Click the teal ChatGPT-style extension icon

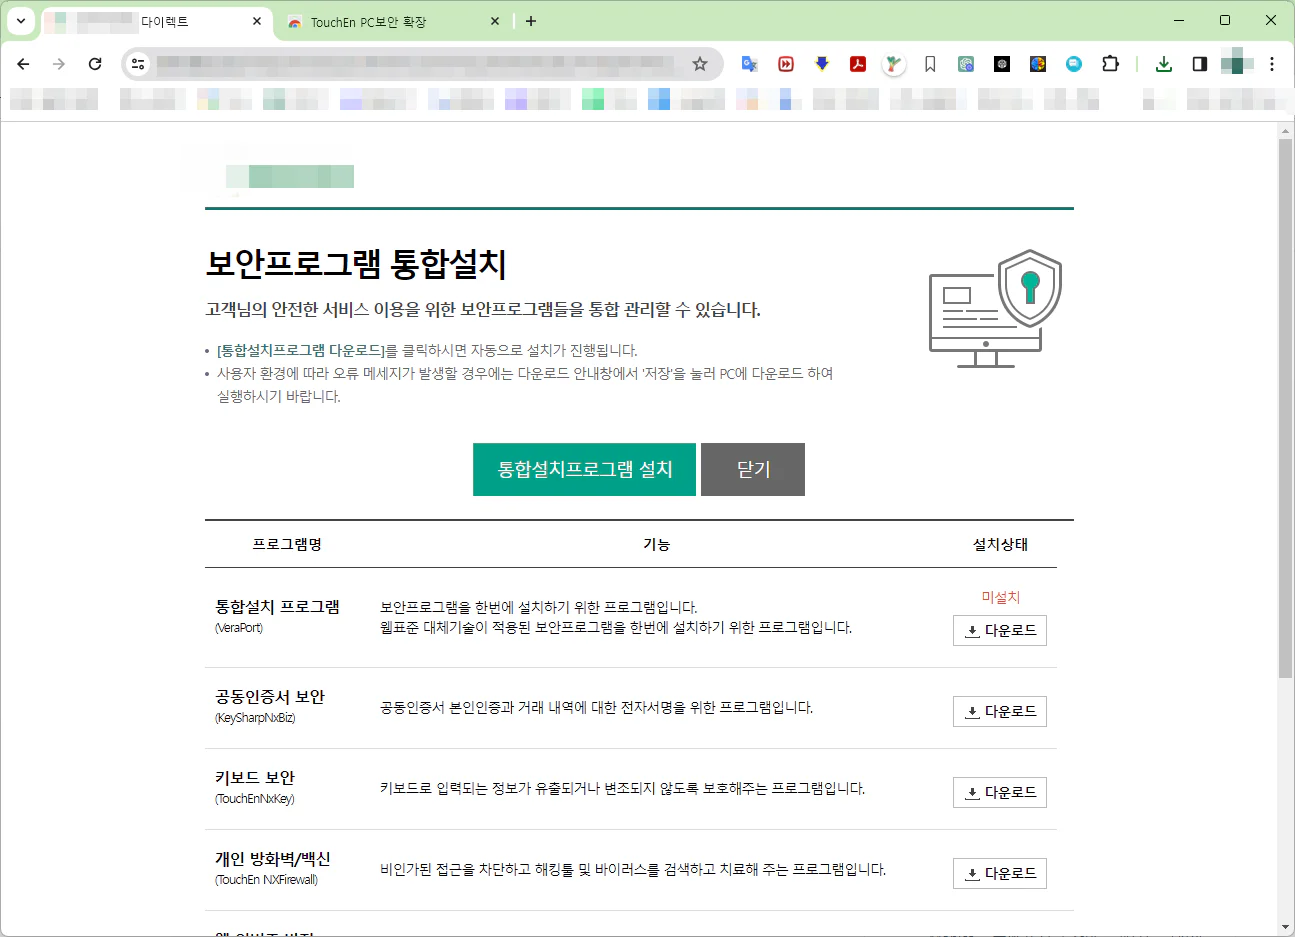966,64
